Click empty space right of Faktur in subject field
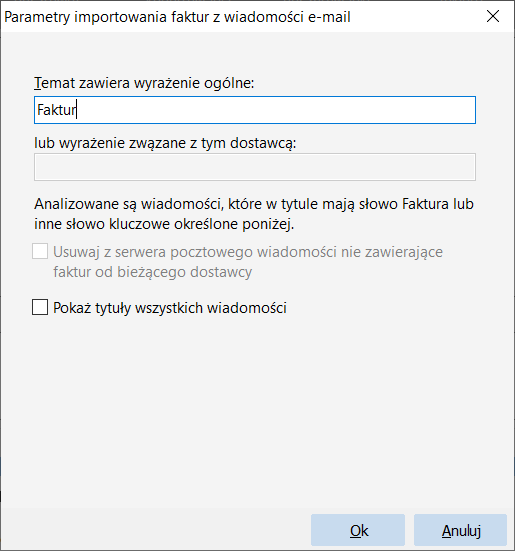Screen dimensions: 515x551 click(274, 110)
